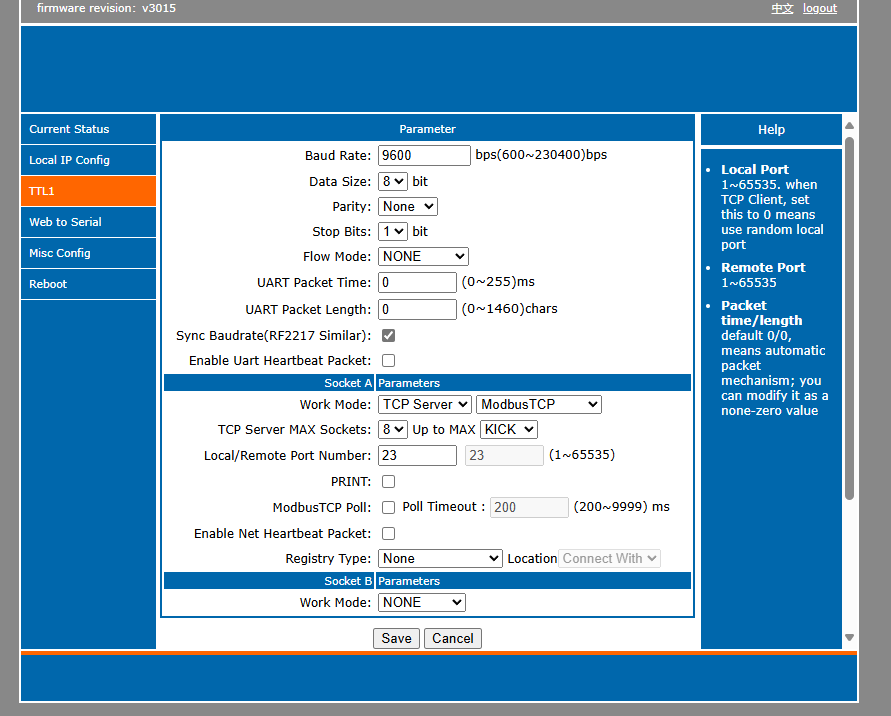Open the ModbusTCP protocol dropdown
This screenshot has width=891, height=716.
tap(539, 405)
